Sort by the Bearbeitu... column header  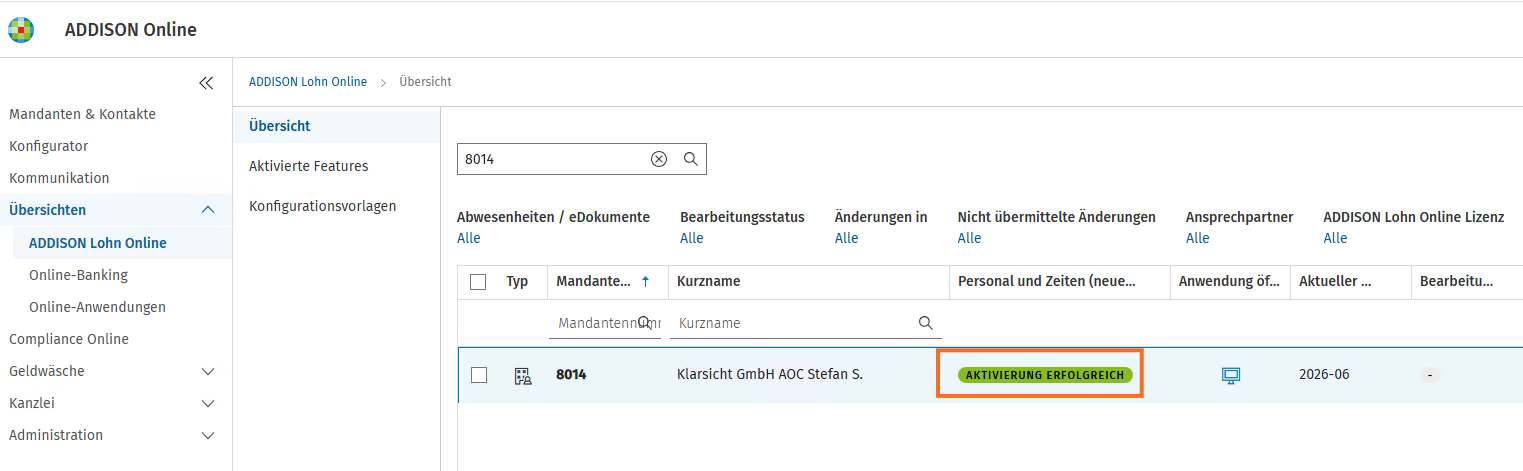1456,282
